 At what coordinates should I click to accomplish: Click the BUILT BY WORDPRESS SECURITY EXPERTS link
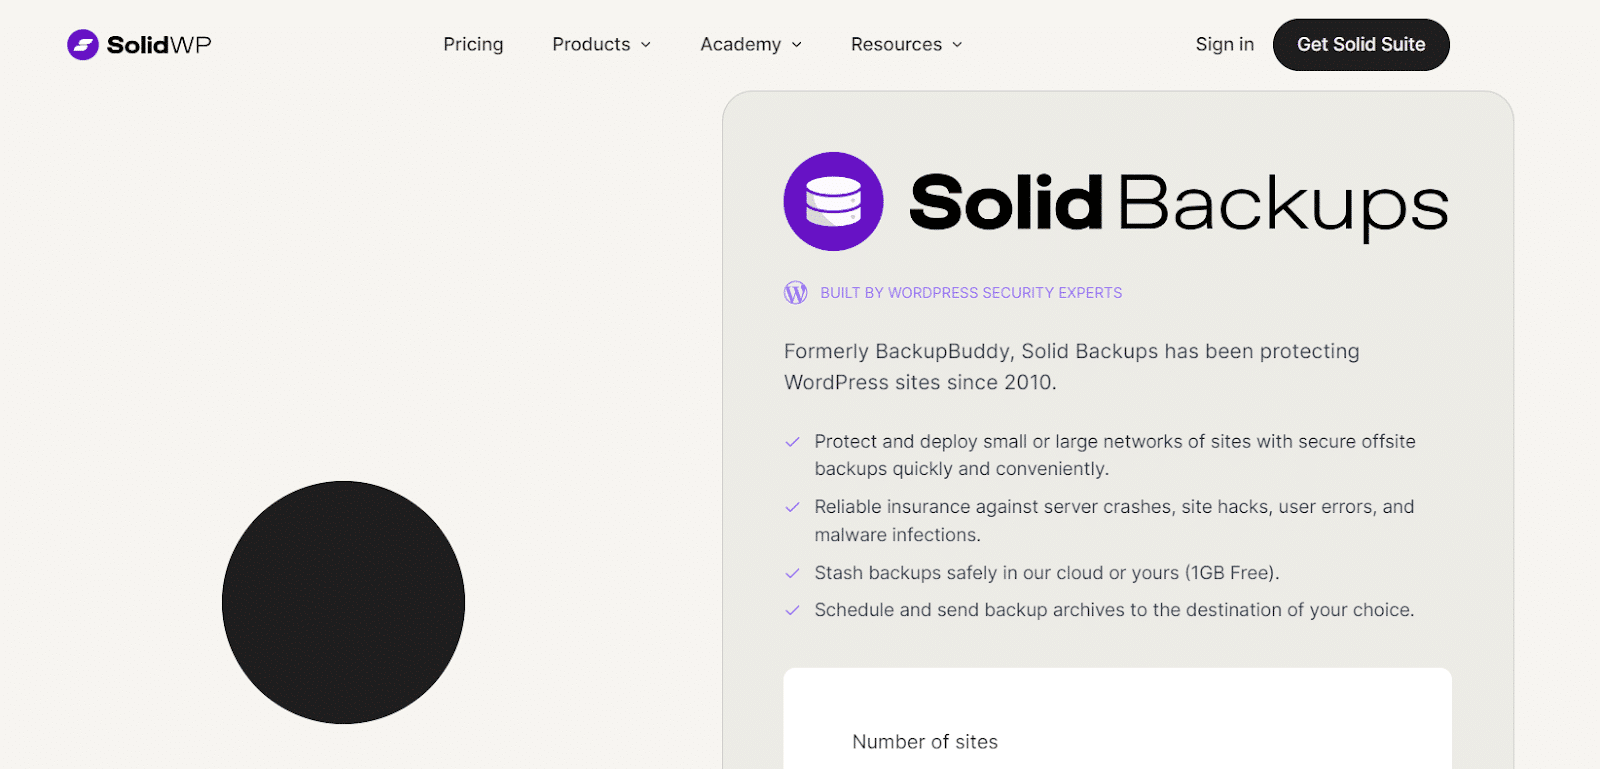pyautogui.click(x=970, y=292)
